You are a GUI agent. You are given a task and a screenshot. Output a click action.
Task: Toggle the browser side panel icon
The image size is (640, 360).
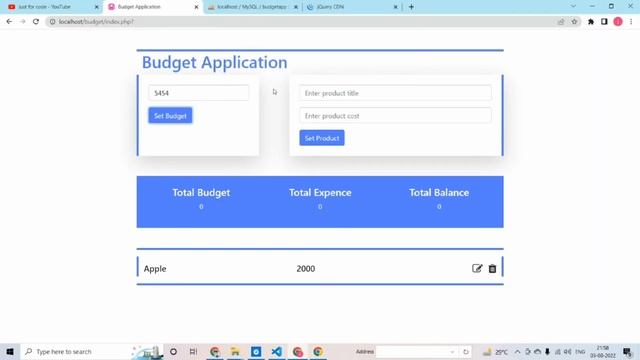point(604,22)
